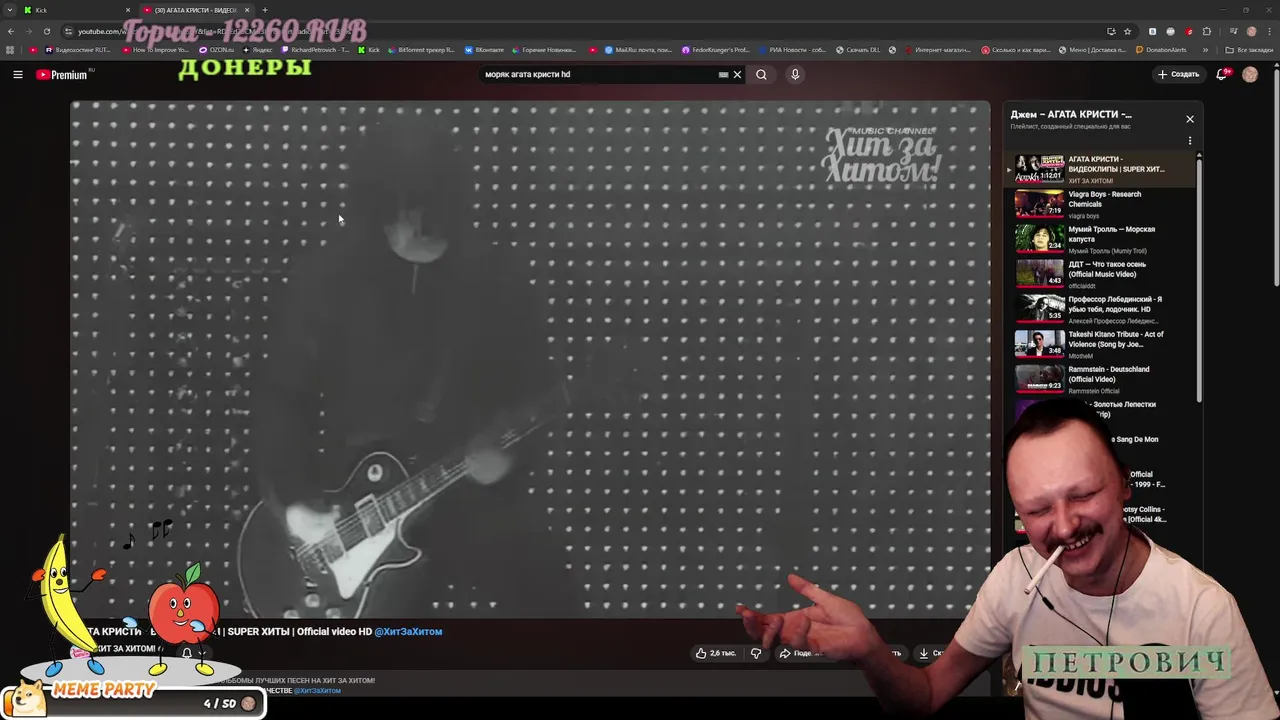Select 'Takeshi Kitano Tribute - Act of Violence' title
The height and width of the screenshot is (720, 1280).
1116,339
